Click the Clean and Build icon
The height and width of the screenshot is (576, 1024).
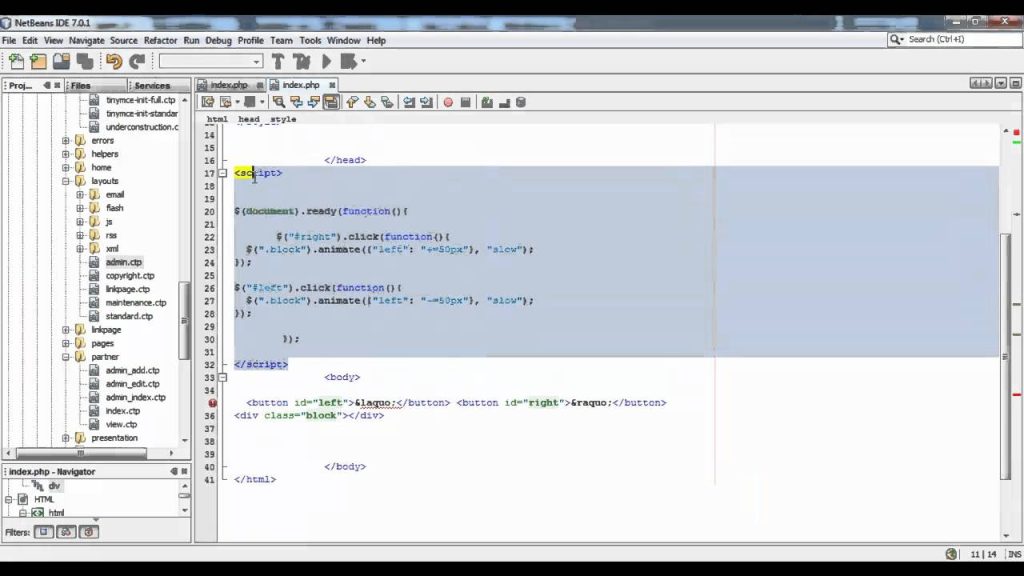coord(302,61)
